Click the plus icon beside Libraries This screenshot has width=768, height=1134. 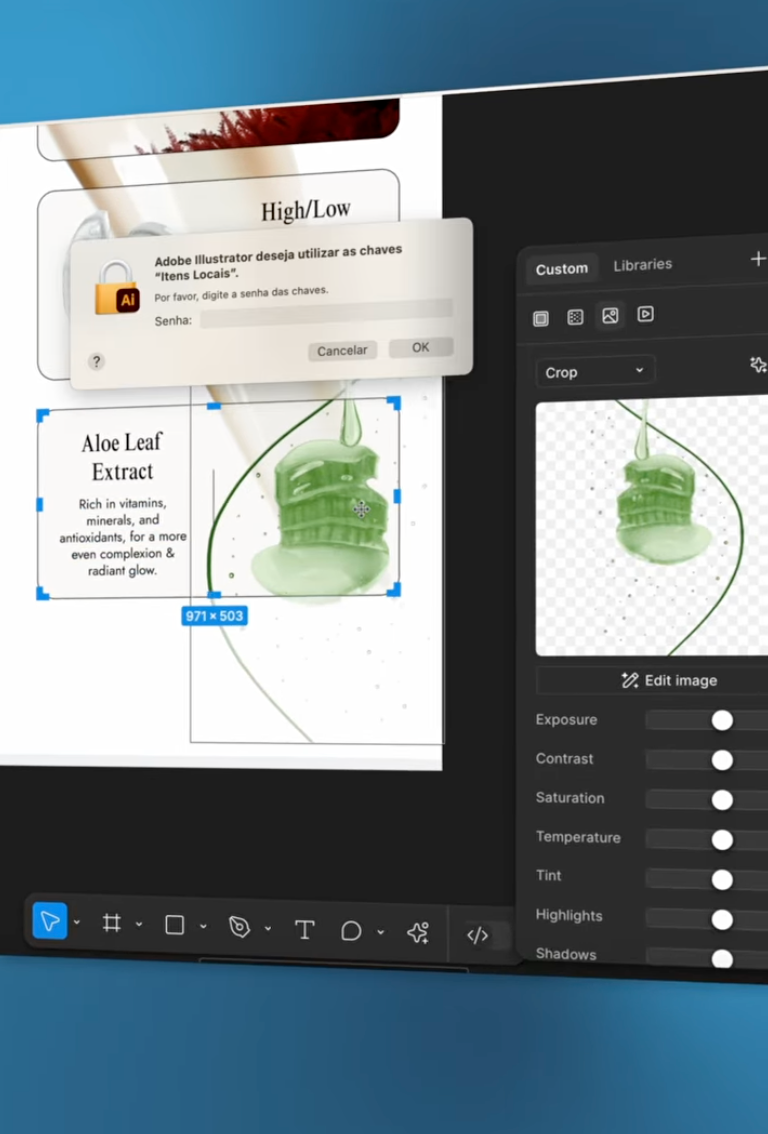click(758, 259)
